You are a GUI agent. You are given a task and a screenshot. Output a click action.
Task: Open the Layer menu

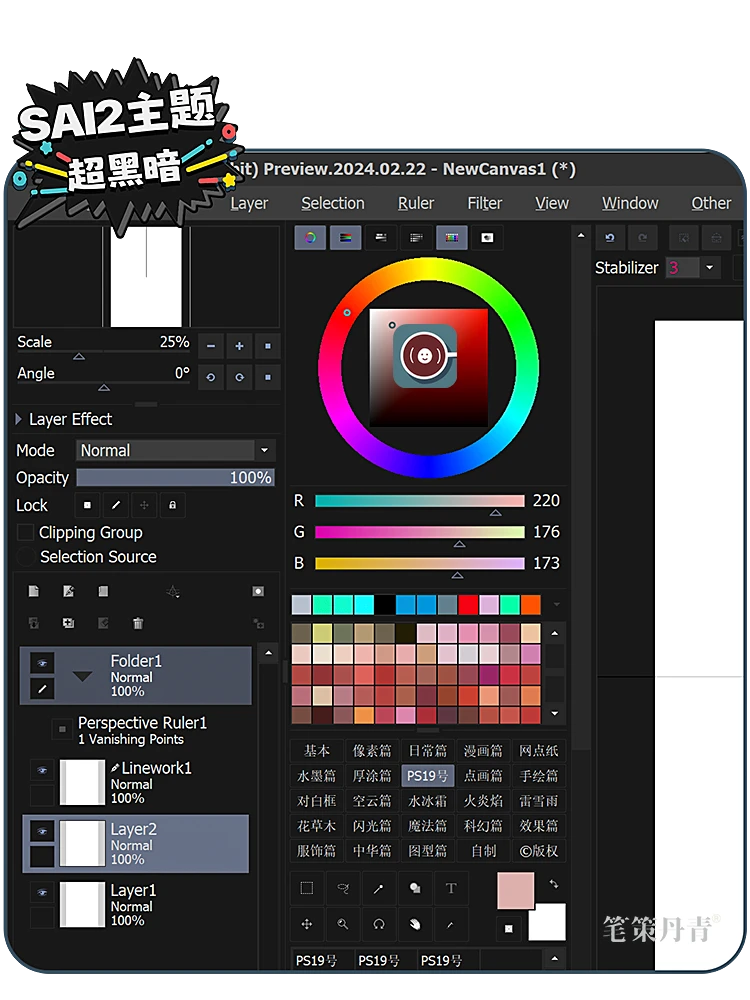click(x=249, y=203)
